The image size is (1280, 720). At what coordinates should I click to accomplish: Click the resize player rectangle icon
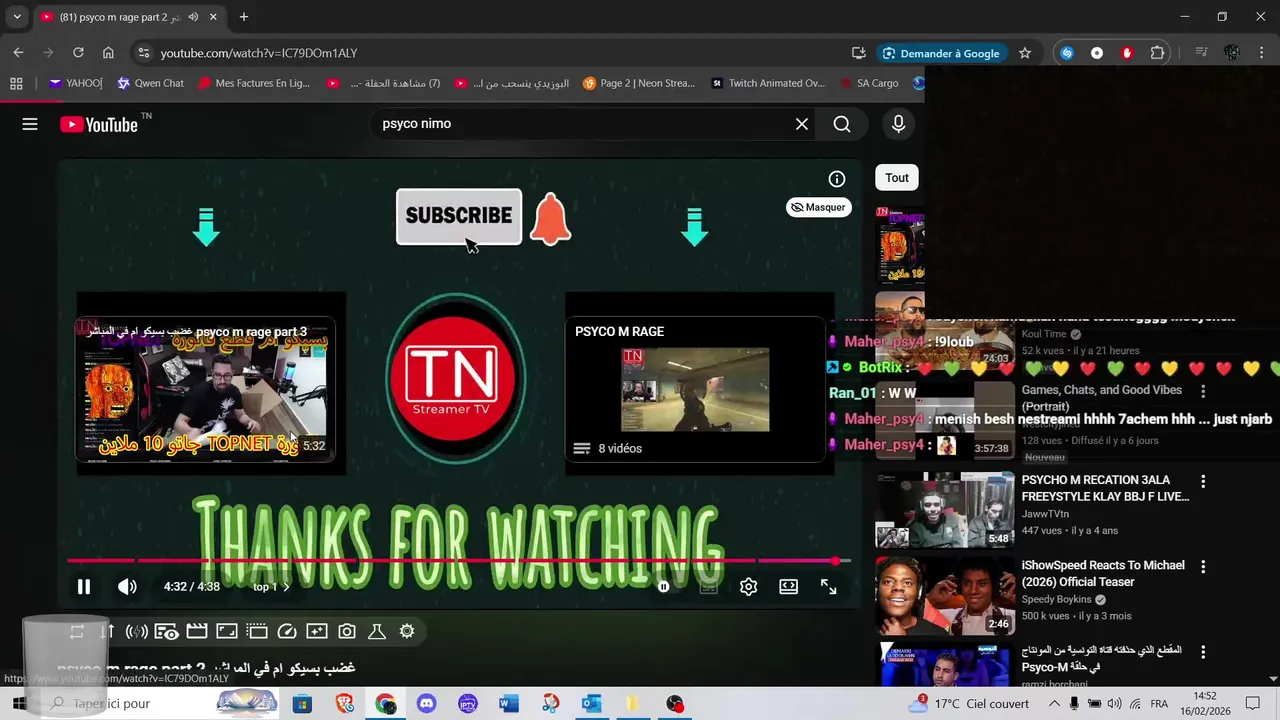(x=227, y=631)
